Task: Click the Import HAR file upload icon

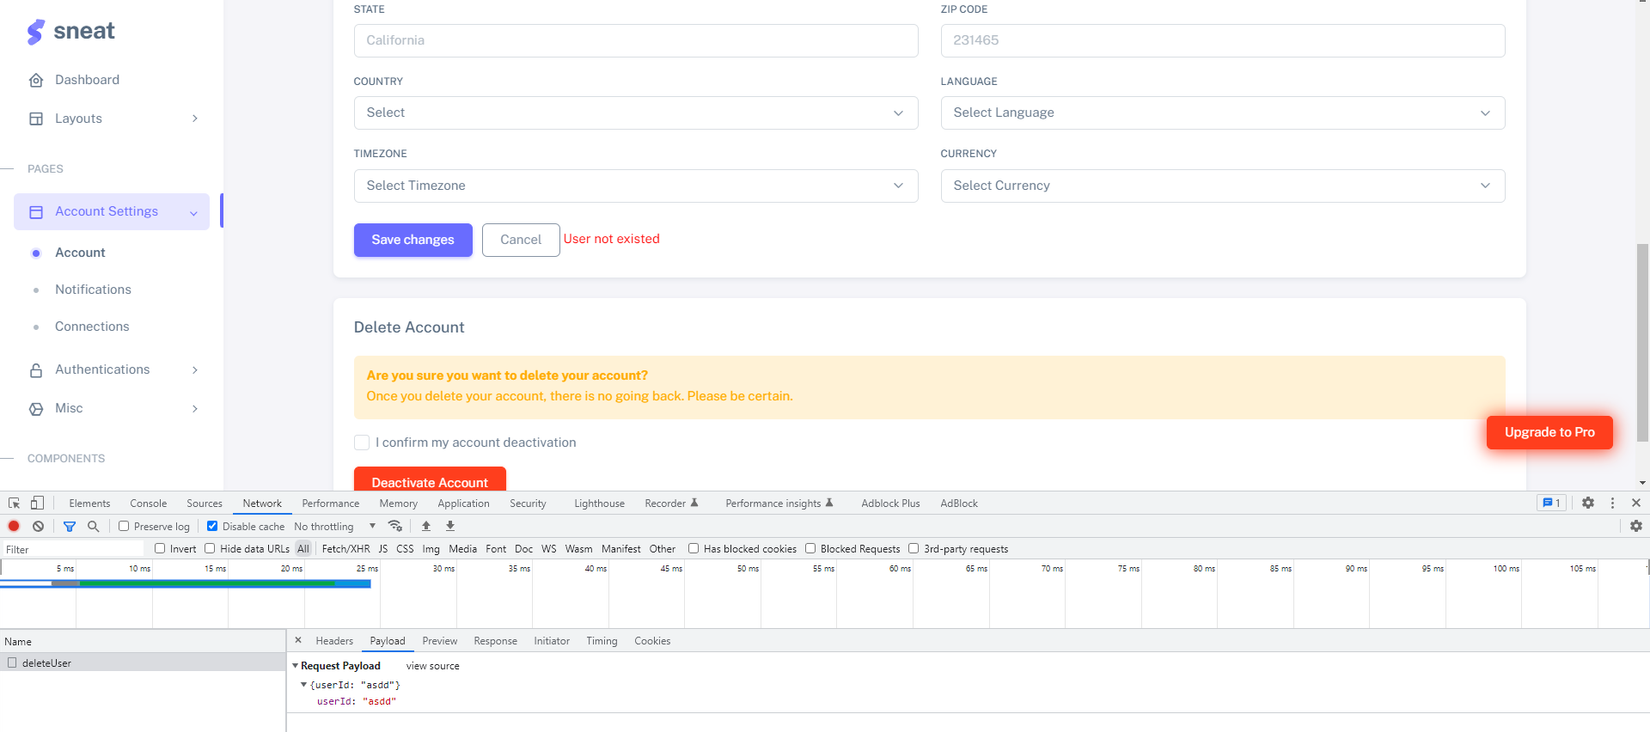Action: (426, 526)
